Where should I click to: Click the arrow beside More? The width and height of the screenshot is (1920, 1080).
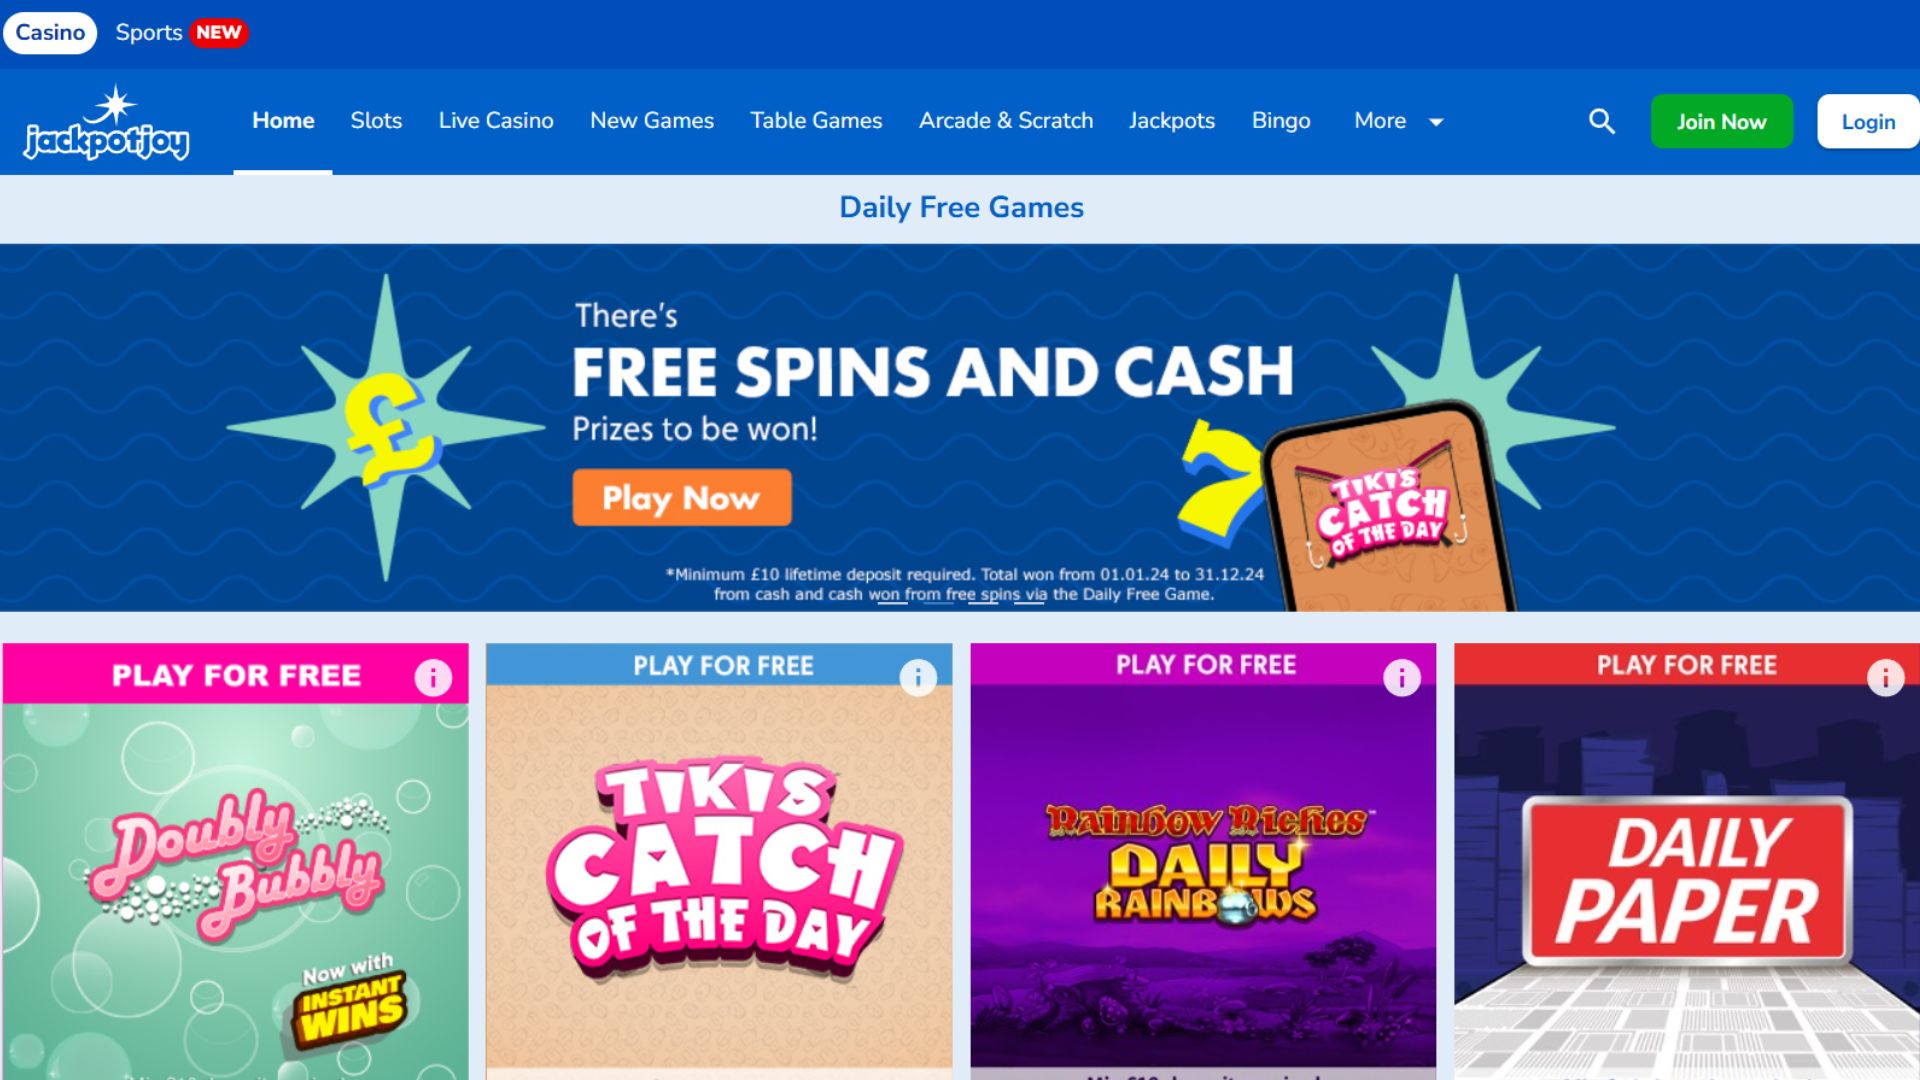1436,122
